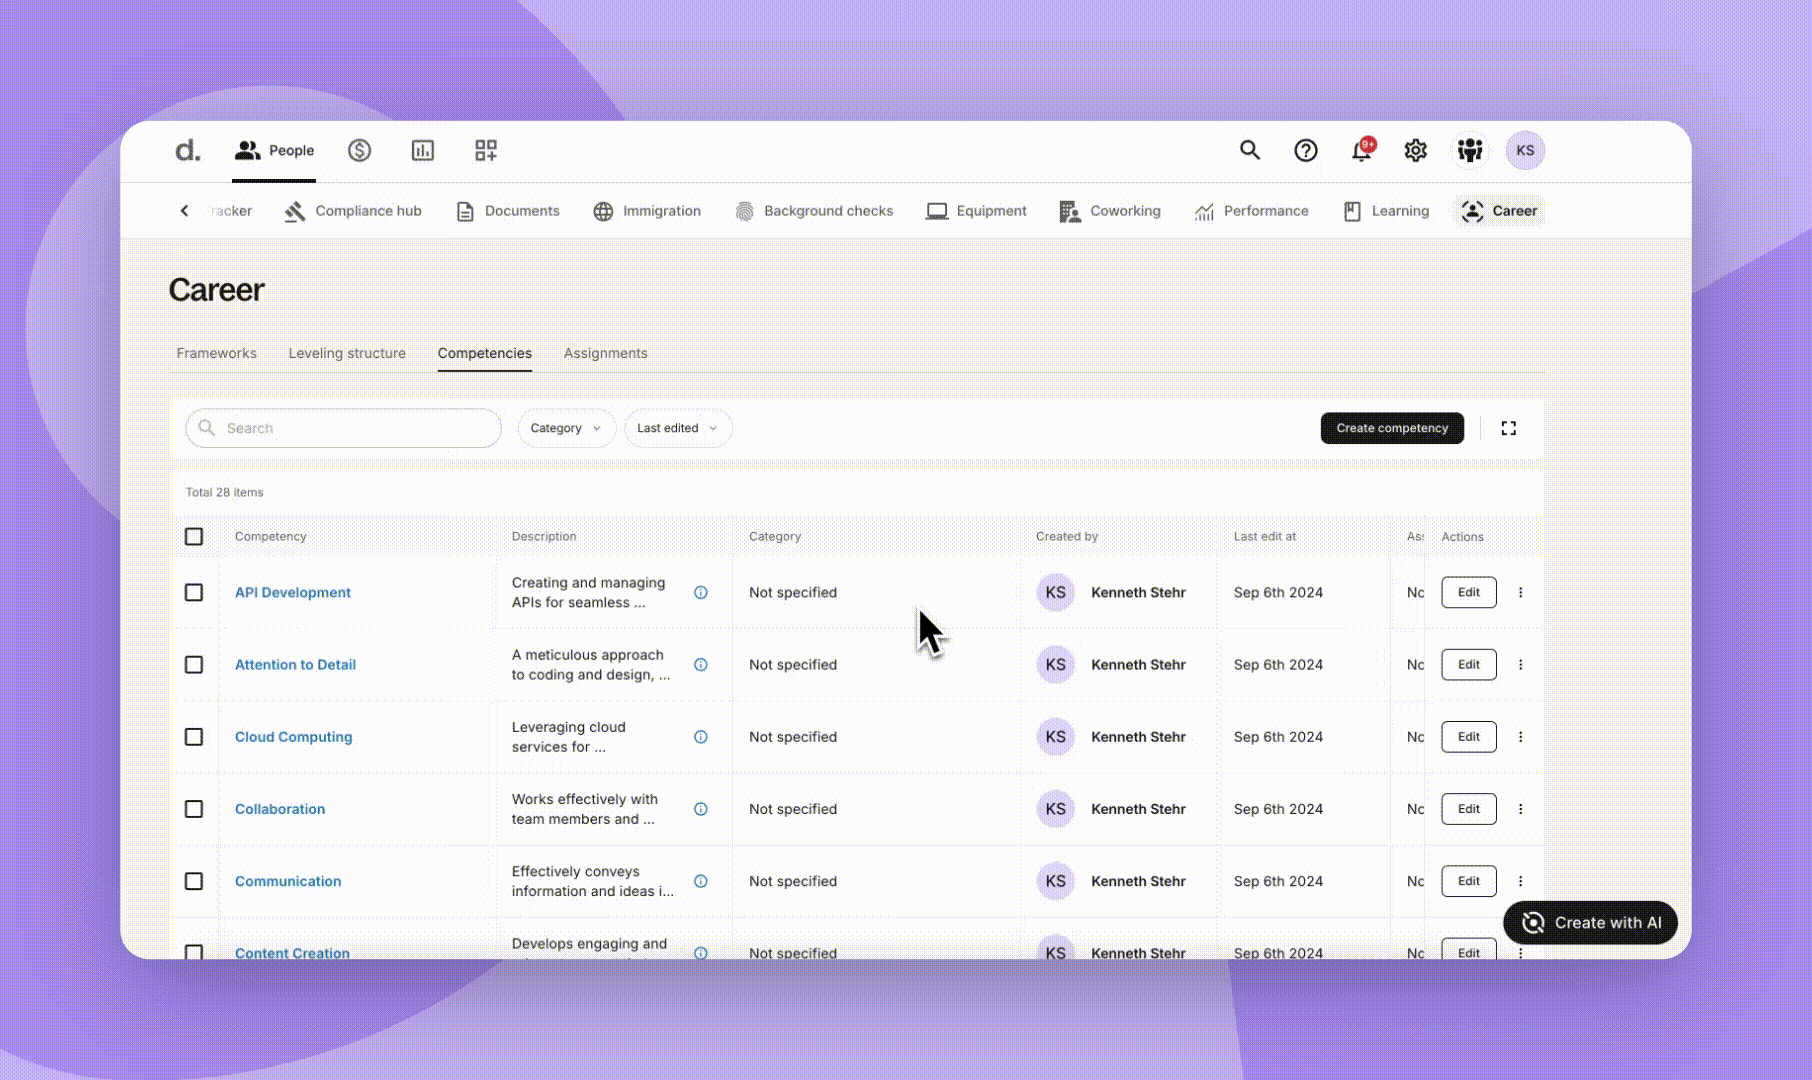This screenshot has height=1080, width=1812.
Task: Click the team group icon in the top bar
Action: point(1470,150)
